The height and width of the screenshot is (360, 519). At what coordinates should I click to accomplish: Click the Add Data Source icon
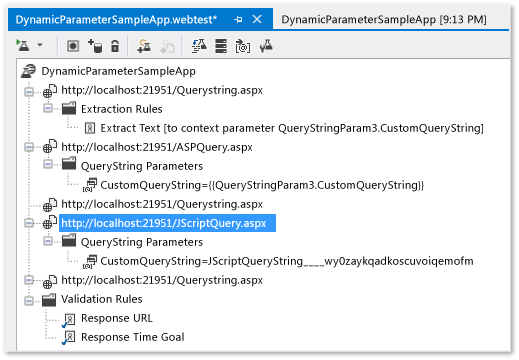pyautogui.click(x=95, y=46)
